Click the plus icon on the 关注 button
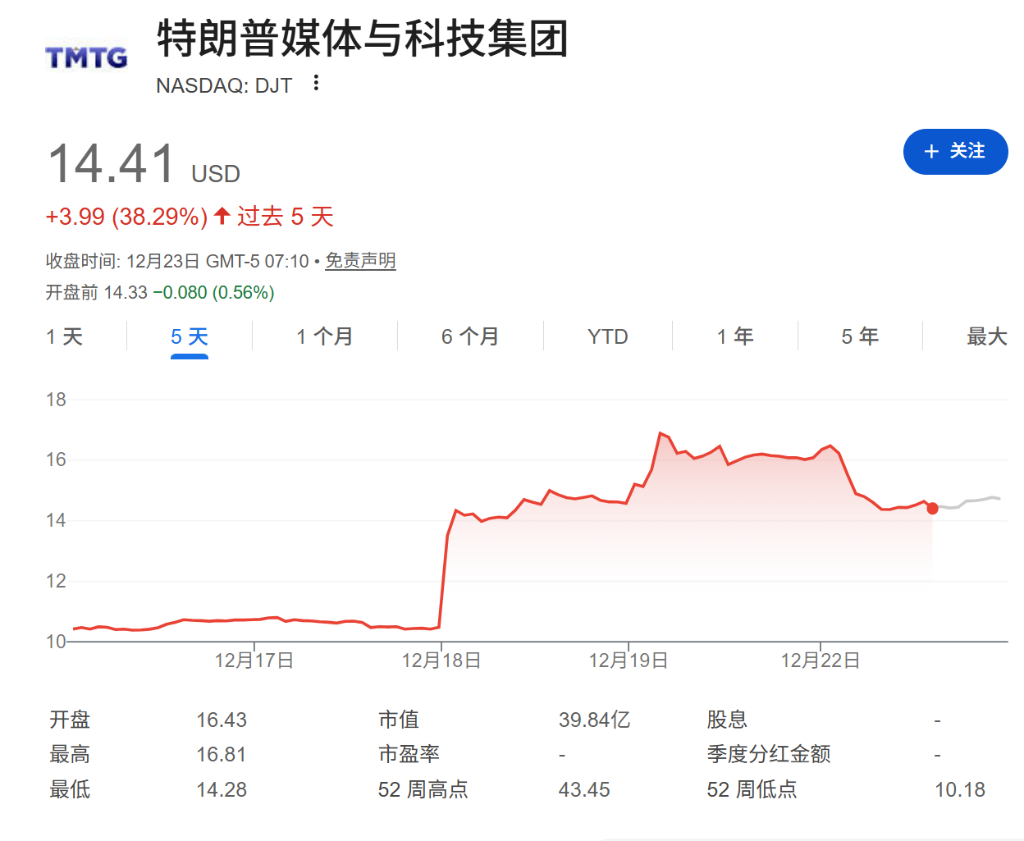The height and width of the screenshot is (841, 1024). [x=932, y=152]
